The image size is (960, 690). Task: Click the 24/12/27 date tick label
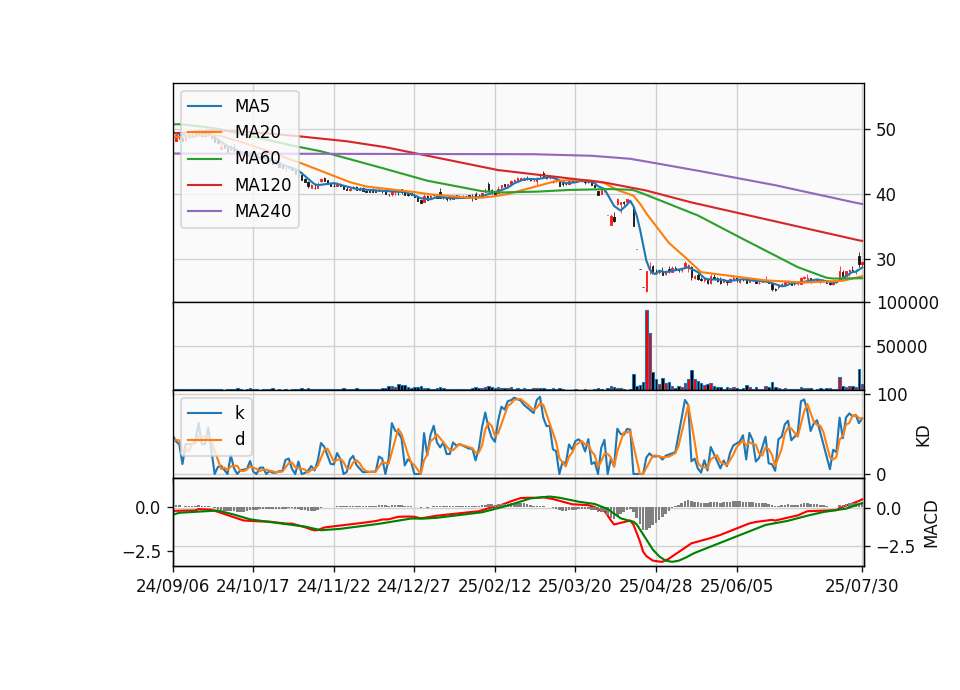(414, 586)
